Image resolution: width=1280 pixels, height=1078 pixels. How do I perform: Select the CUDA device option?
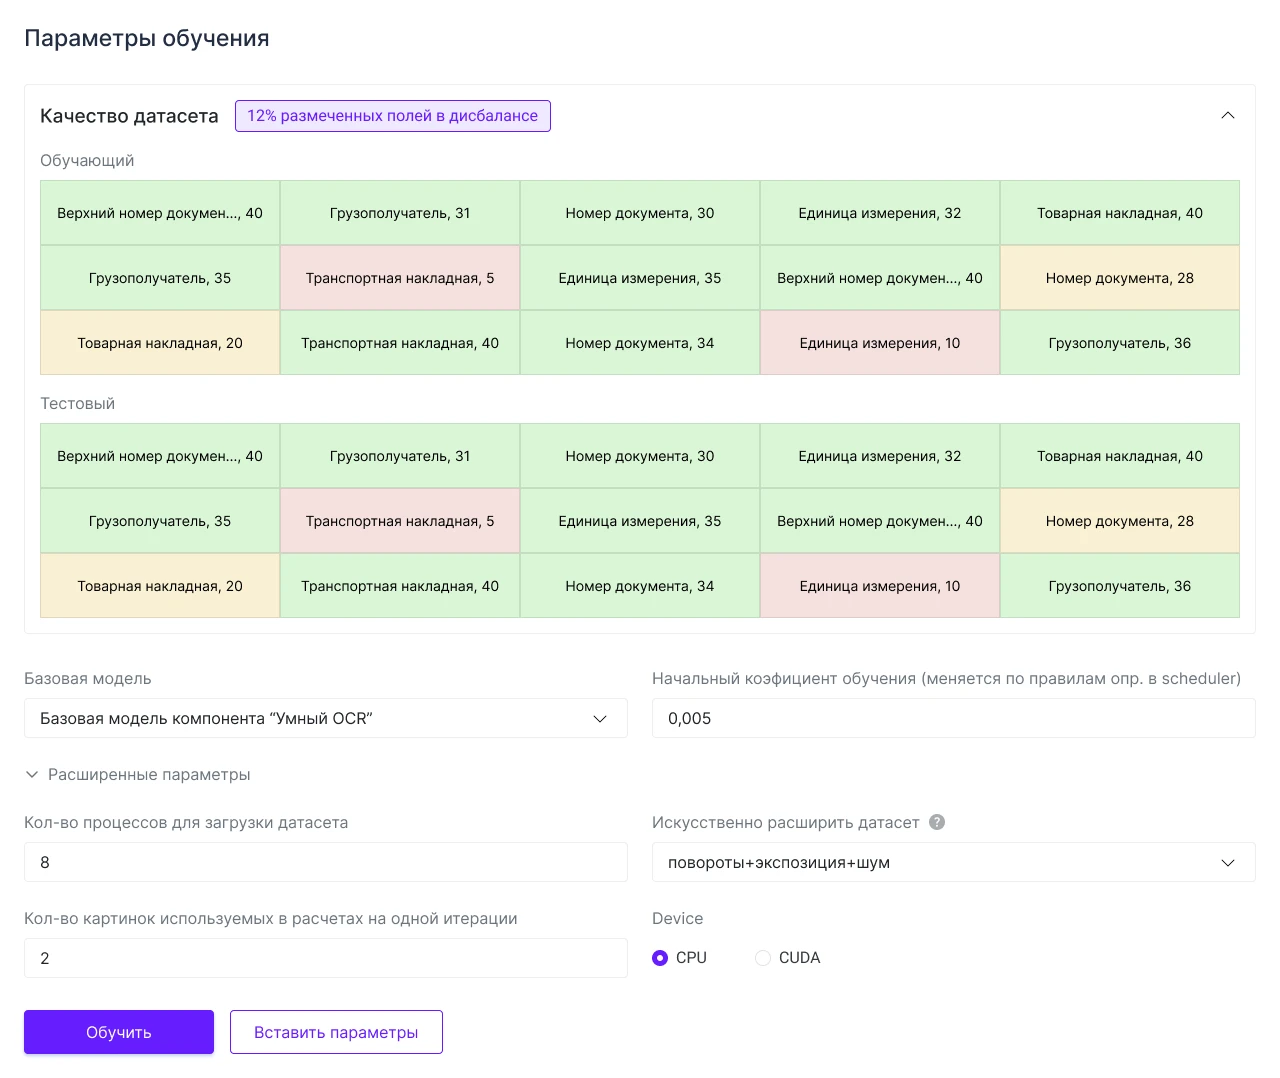tap(763, 958)
